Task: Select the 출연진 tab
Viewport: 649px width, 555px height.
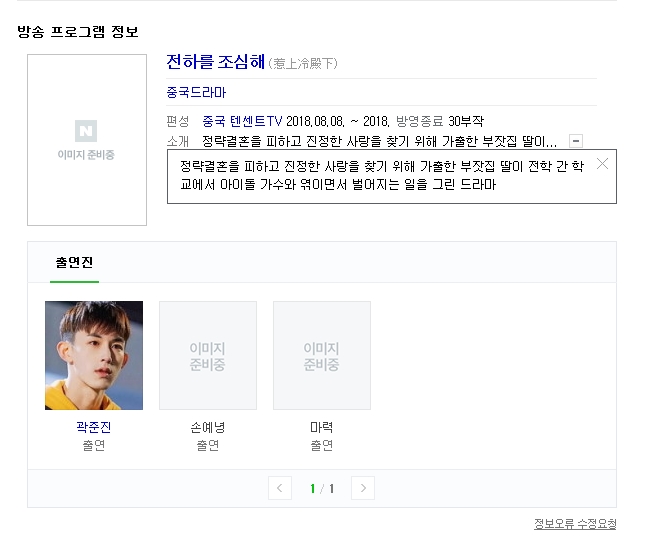Action: pyautogui.click(x=75, y=262)
